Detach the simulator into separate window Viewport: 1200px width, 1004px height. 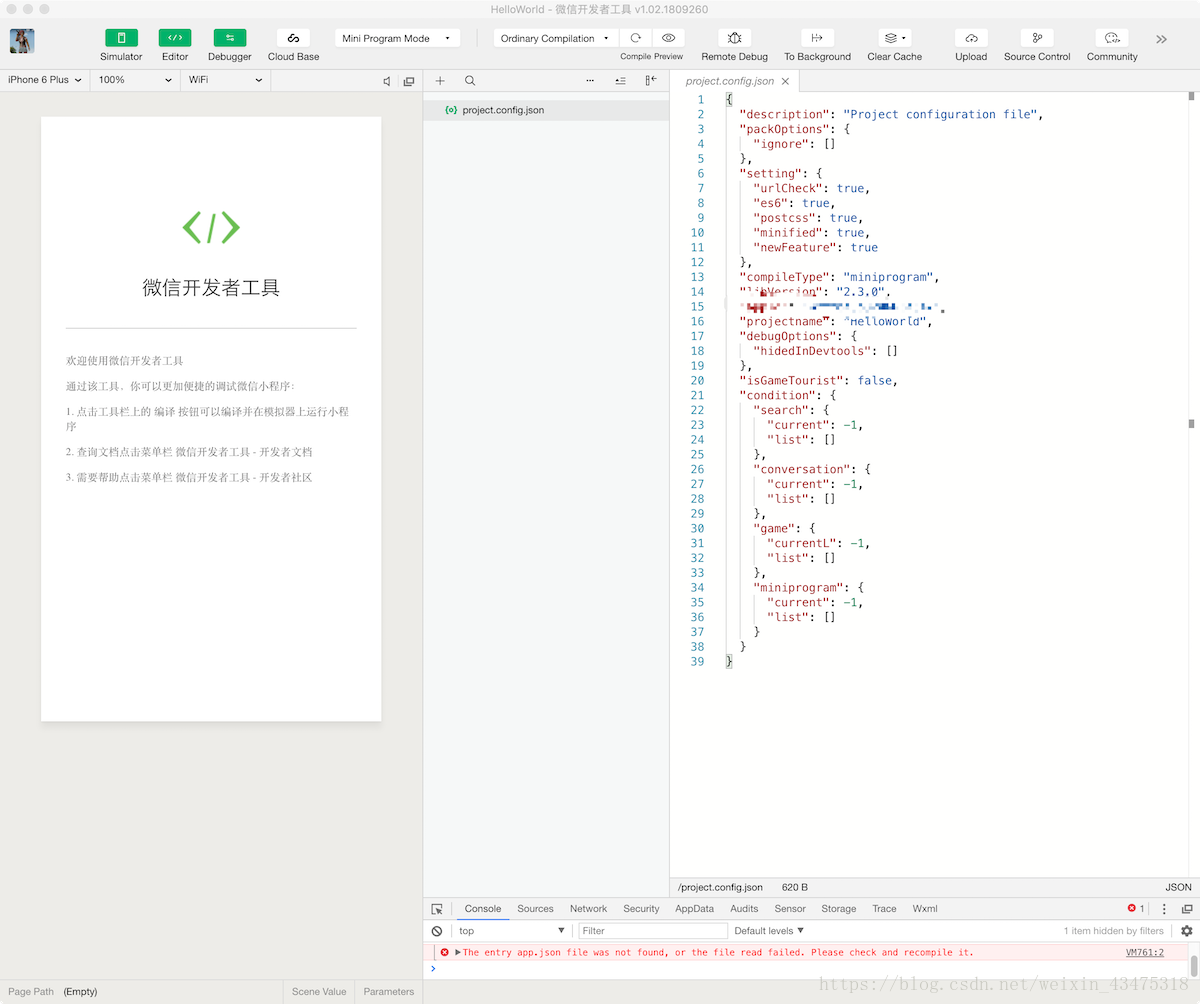coord(408,81)
